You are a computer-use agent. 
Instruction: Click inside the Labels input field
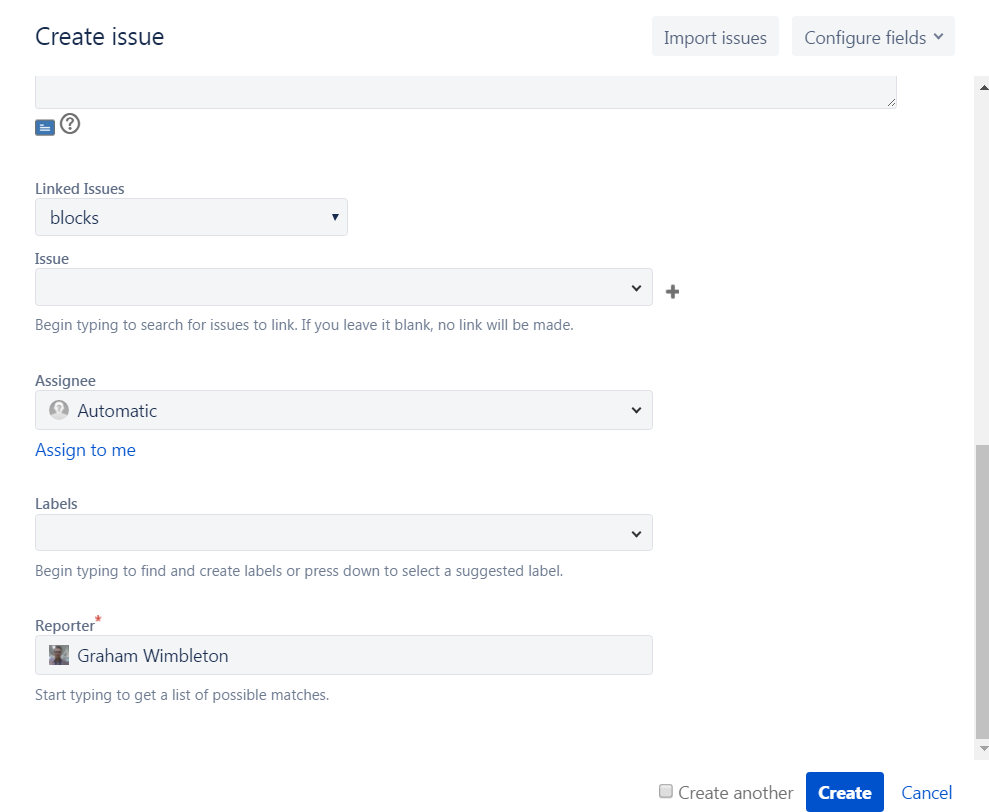tap(330, 534)
